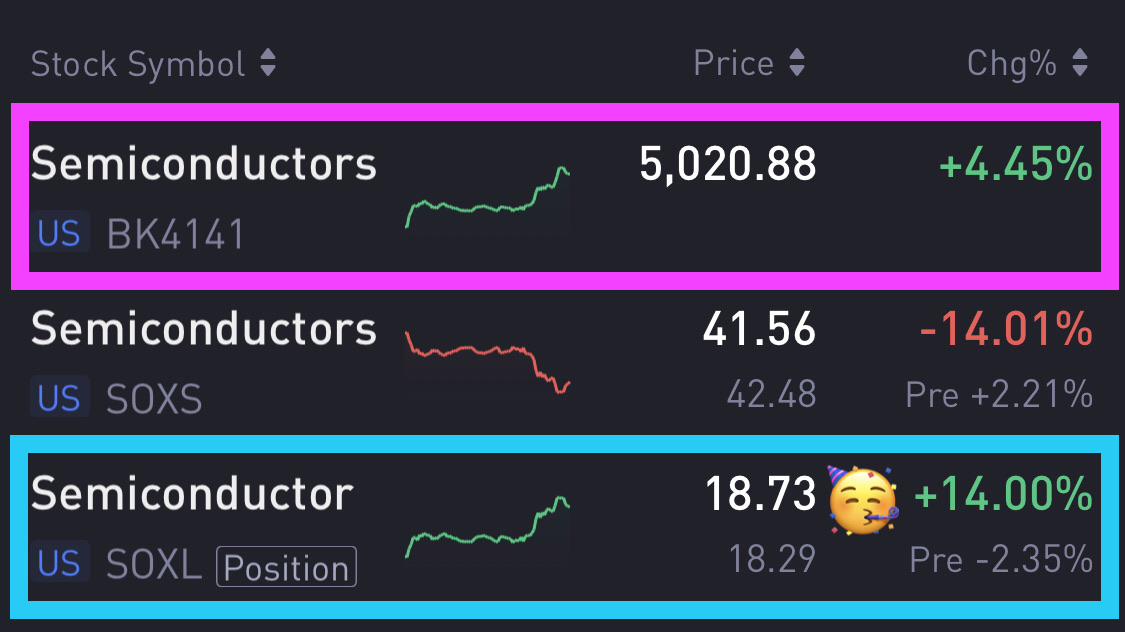Select the +14.00% change for SOXL
Viewport: 1125px width, 632px height.
(x=1003, y=494)
